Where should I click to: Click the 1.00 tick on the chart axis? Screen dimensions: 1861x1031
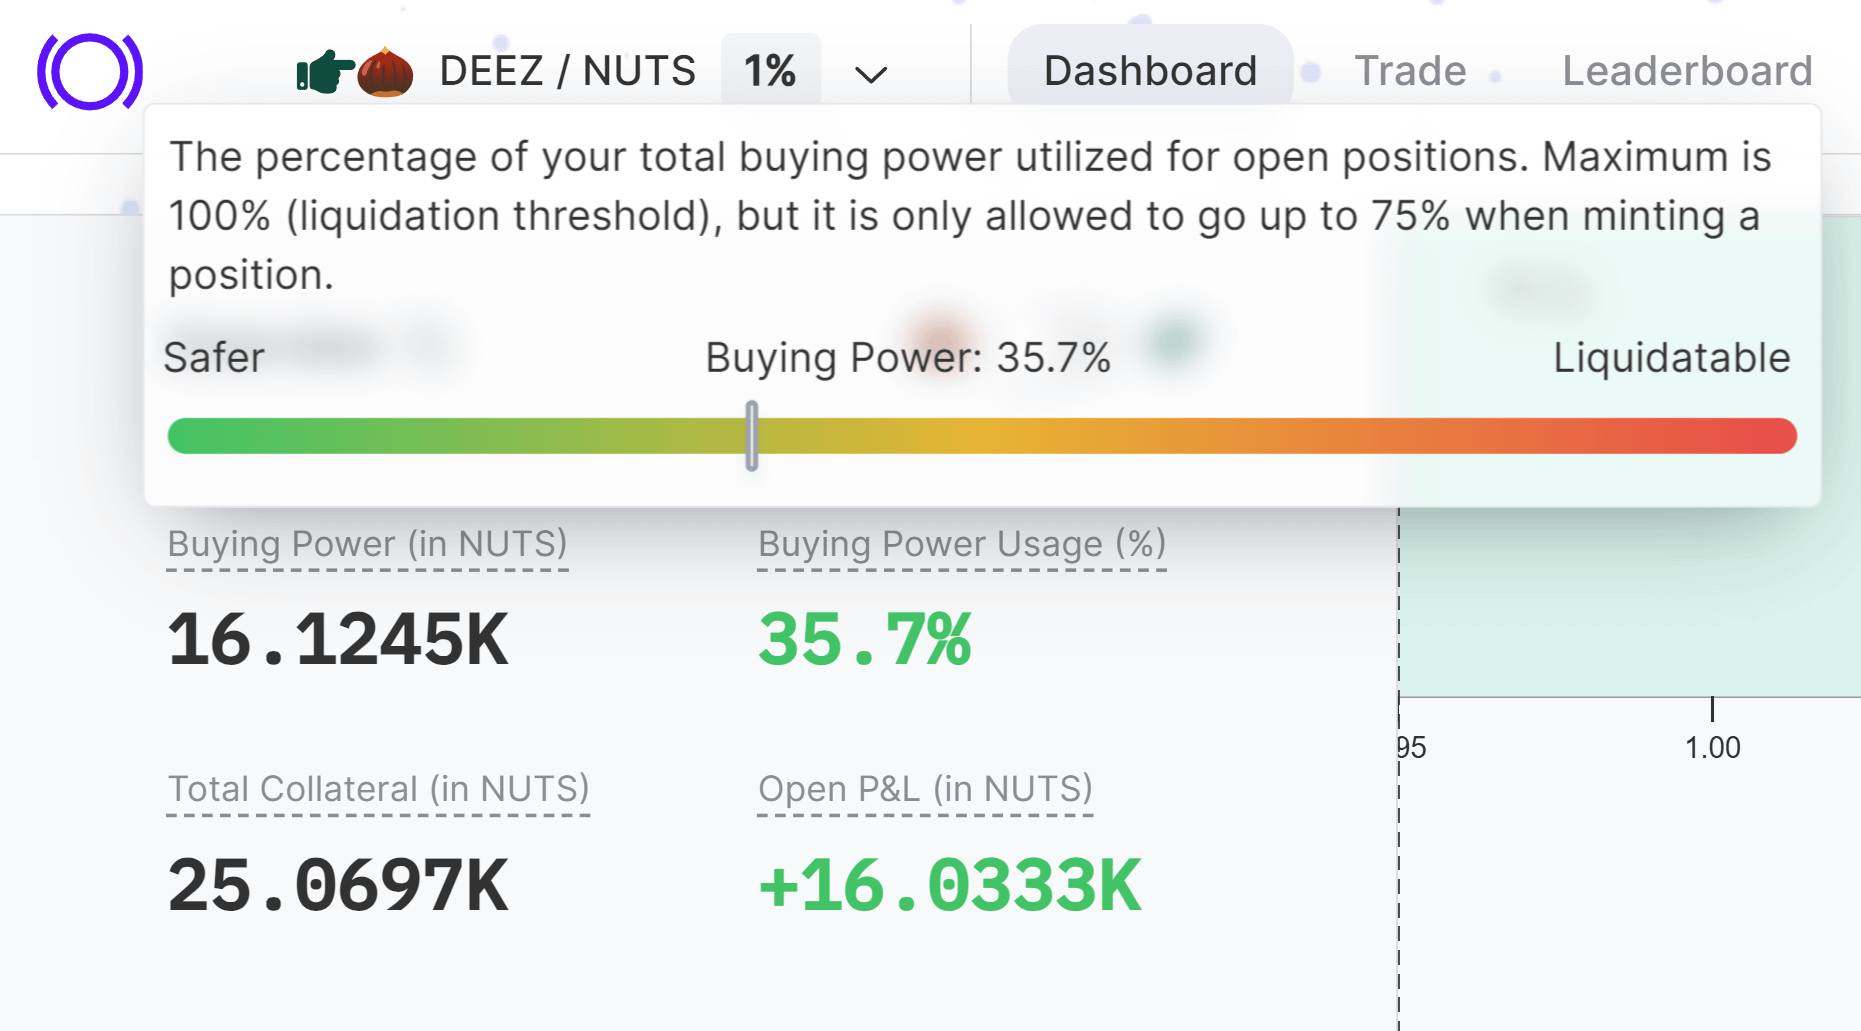[1712, 747]
